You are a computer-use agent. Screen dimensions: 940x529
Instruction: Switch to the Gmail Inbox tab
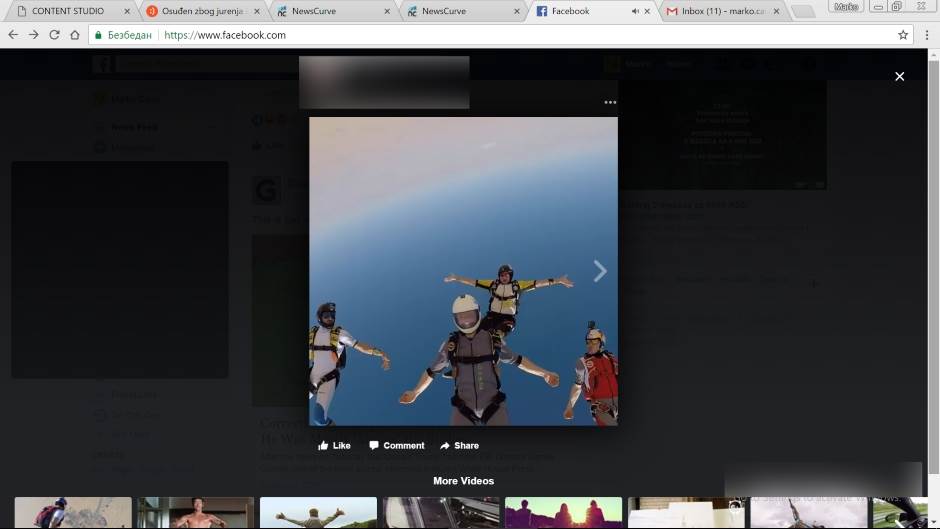[x=720, y=11]
